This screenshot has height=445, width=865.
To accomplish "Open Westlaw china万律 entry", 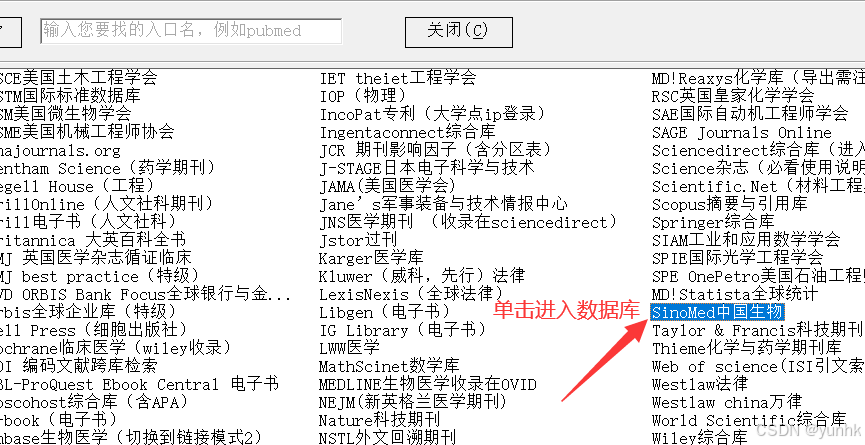I will coord(727,402).
